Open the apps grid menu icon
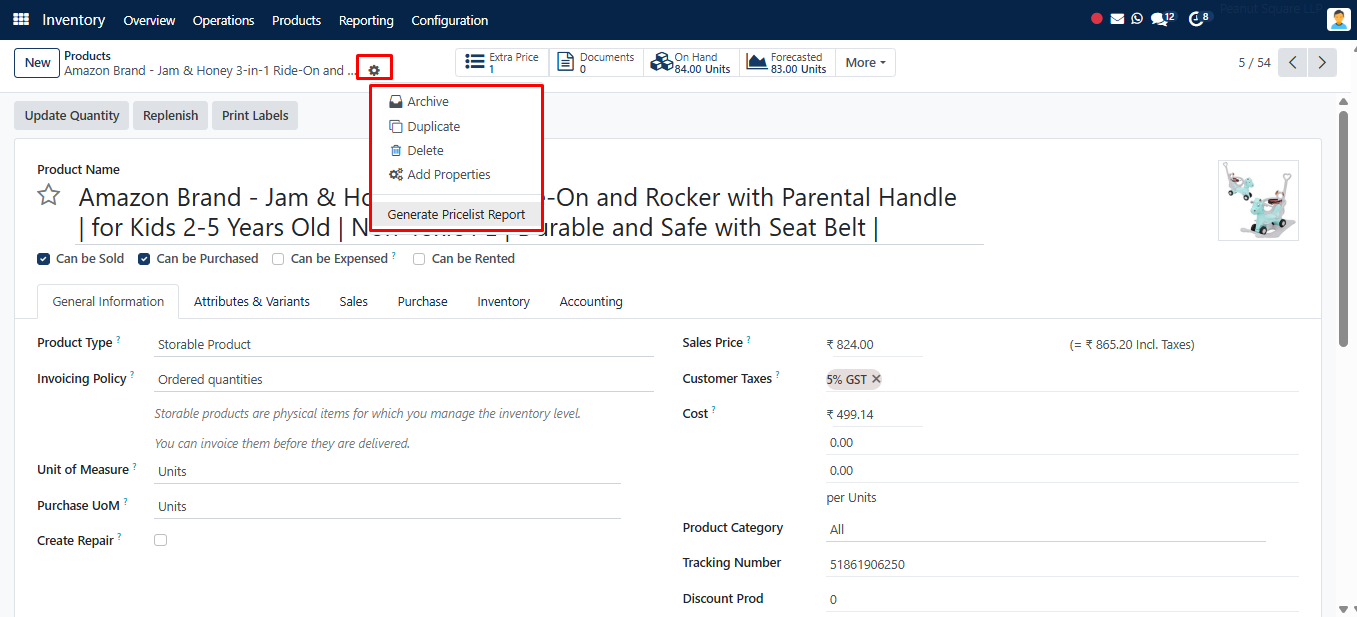This screenshot has width=1357, height=617. [x=21, y=20]
